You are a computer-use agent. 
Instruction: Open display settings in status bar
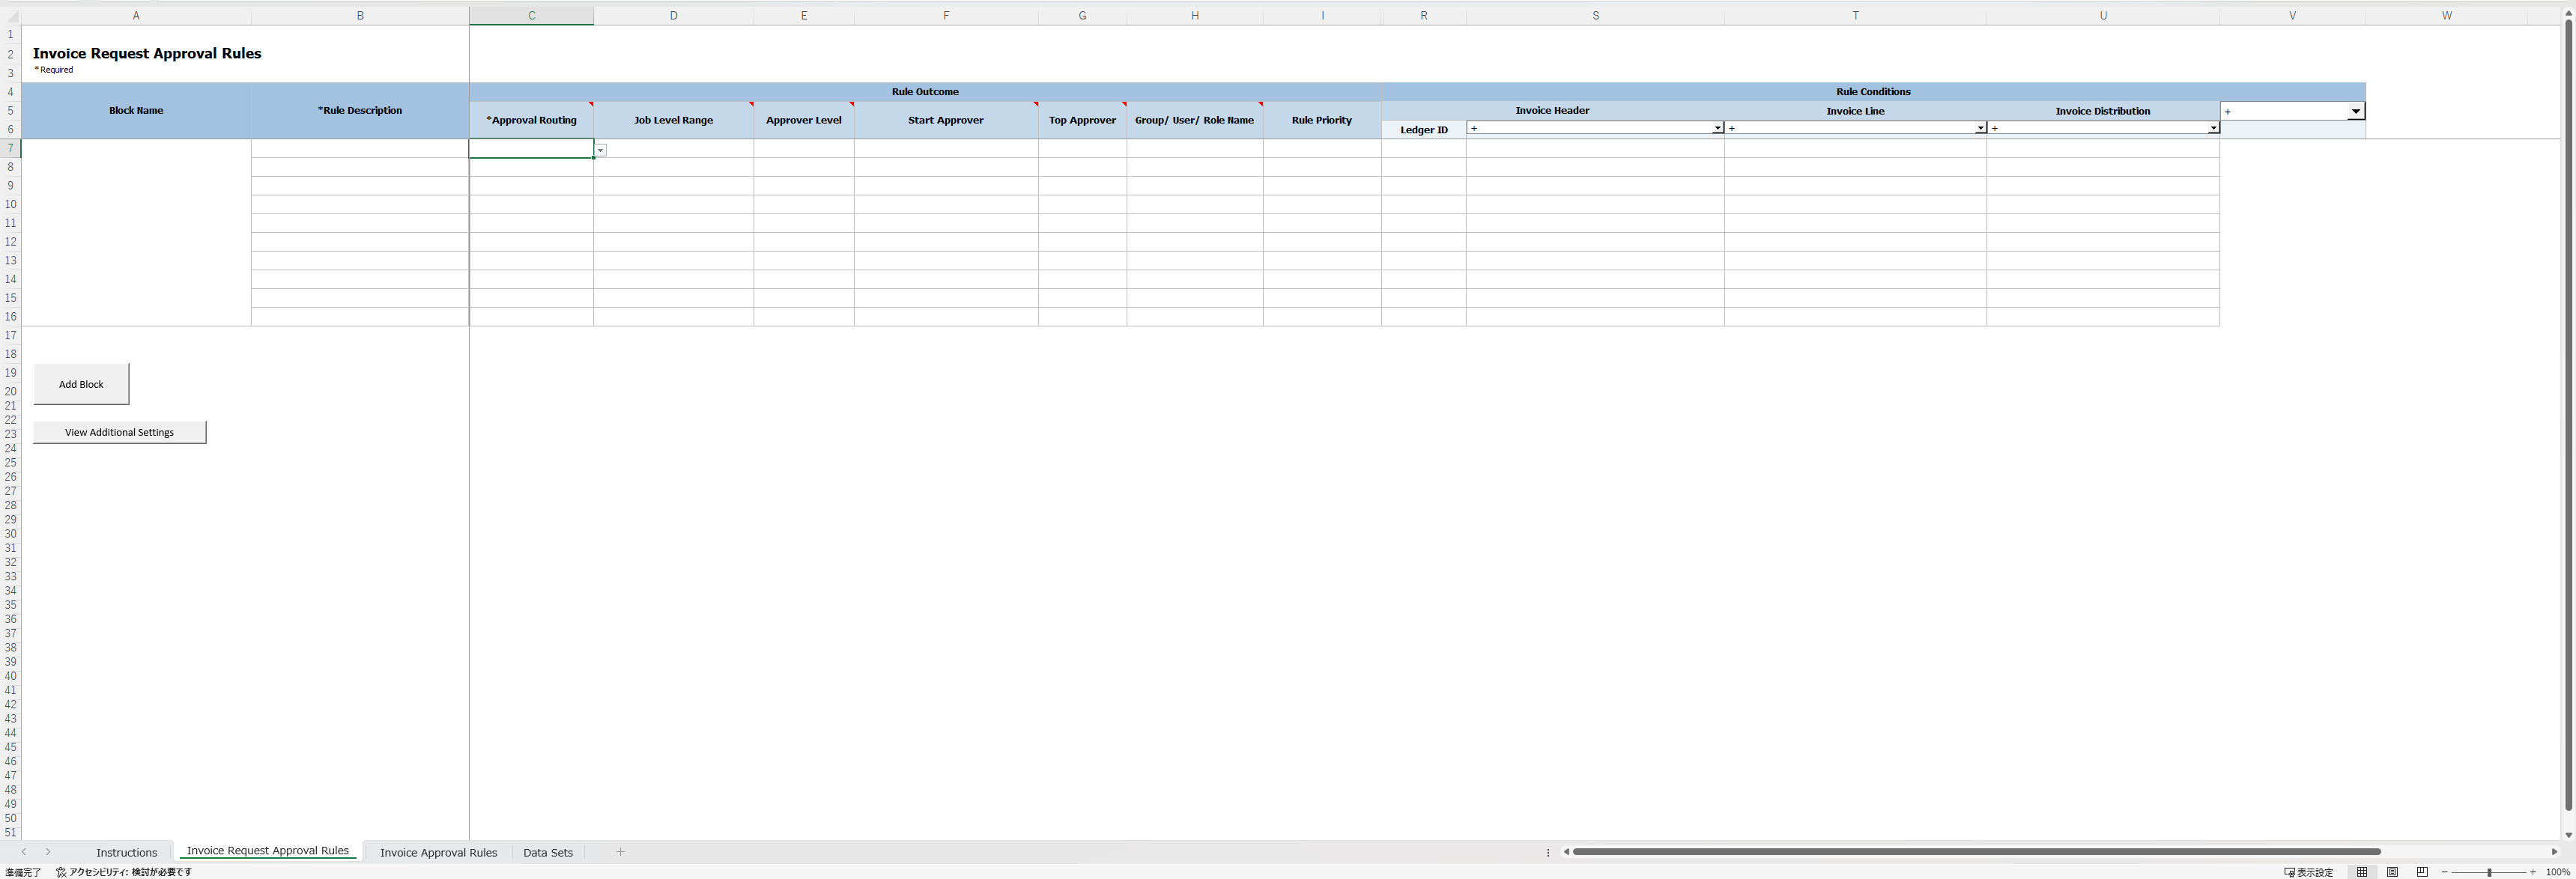2308,872
